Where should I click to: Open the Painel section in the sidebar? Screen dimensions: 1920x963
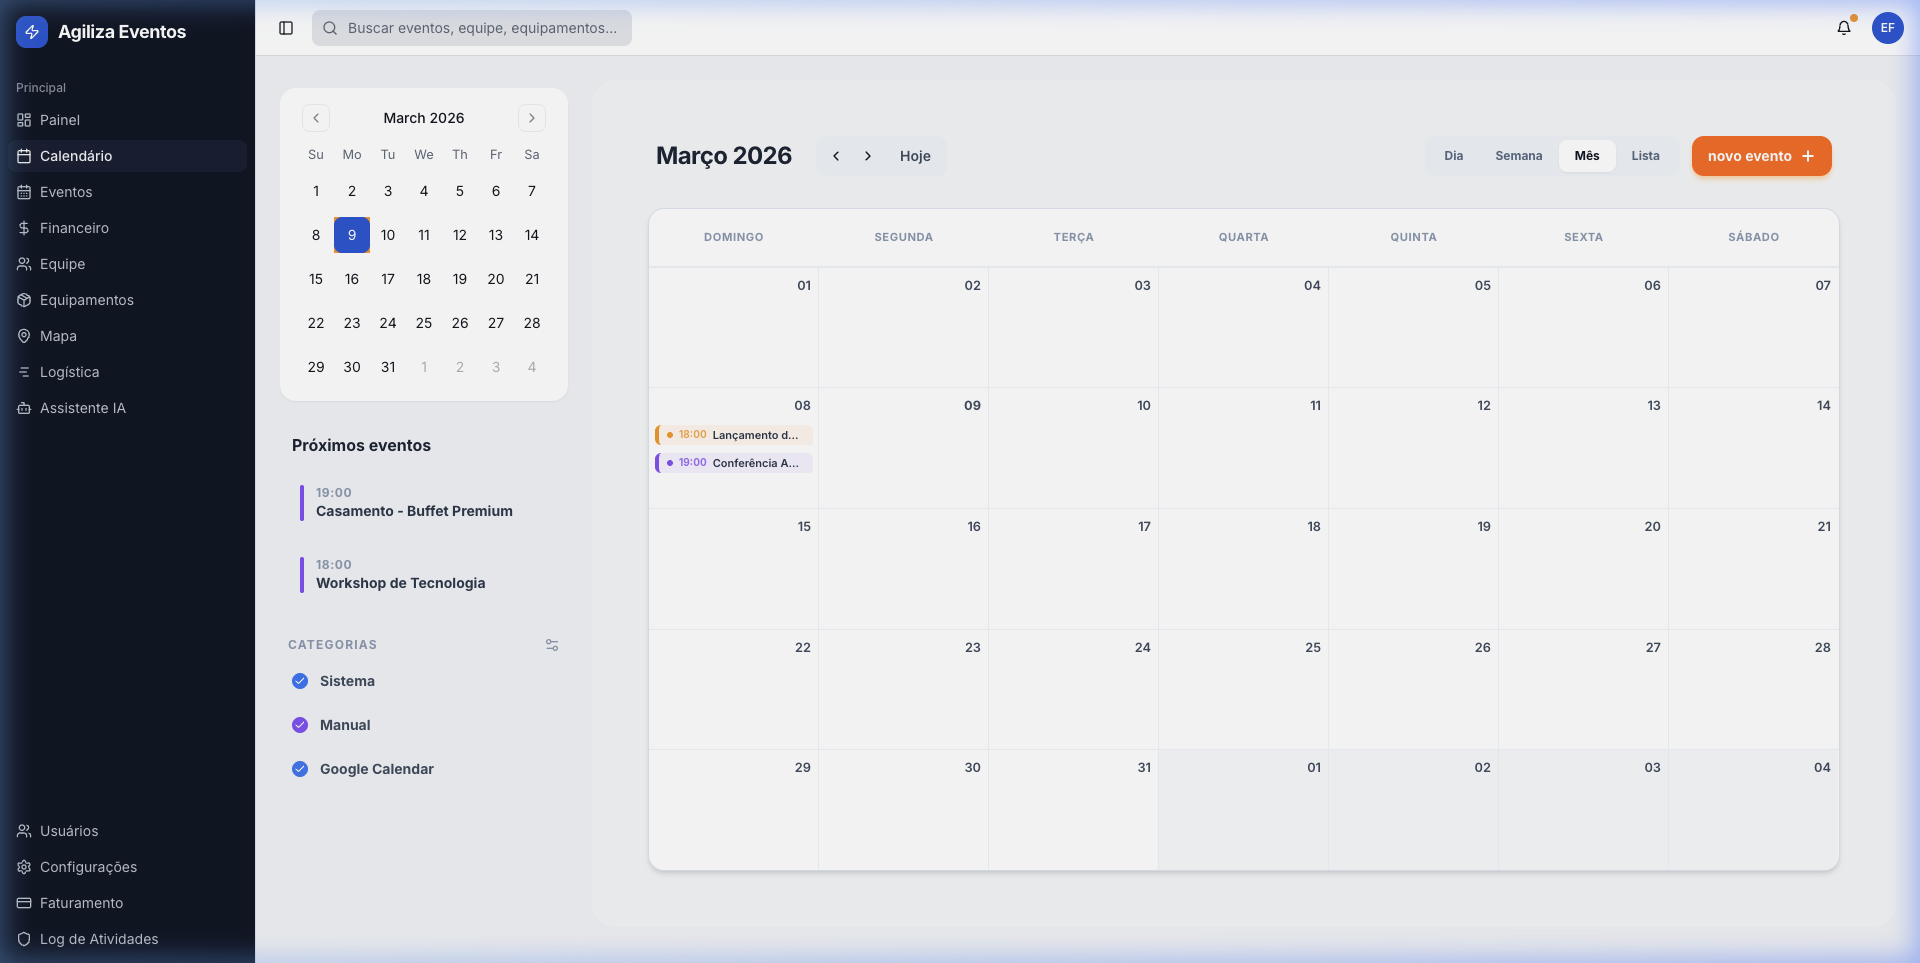coord(60,120)
